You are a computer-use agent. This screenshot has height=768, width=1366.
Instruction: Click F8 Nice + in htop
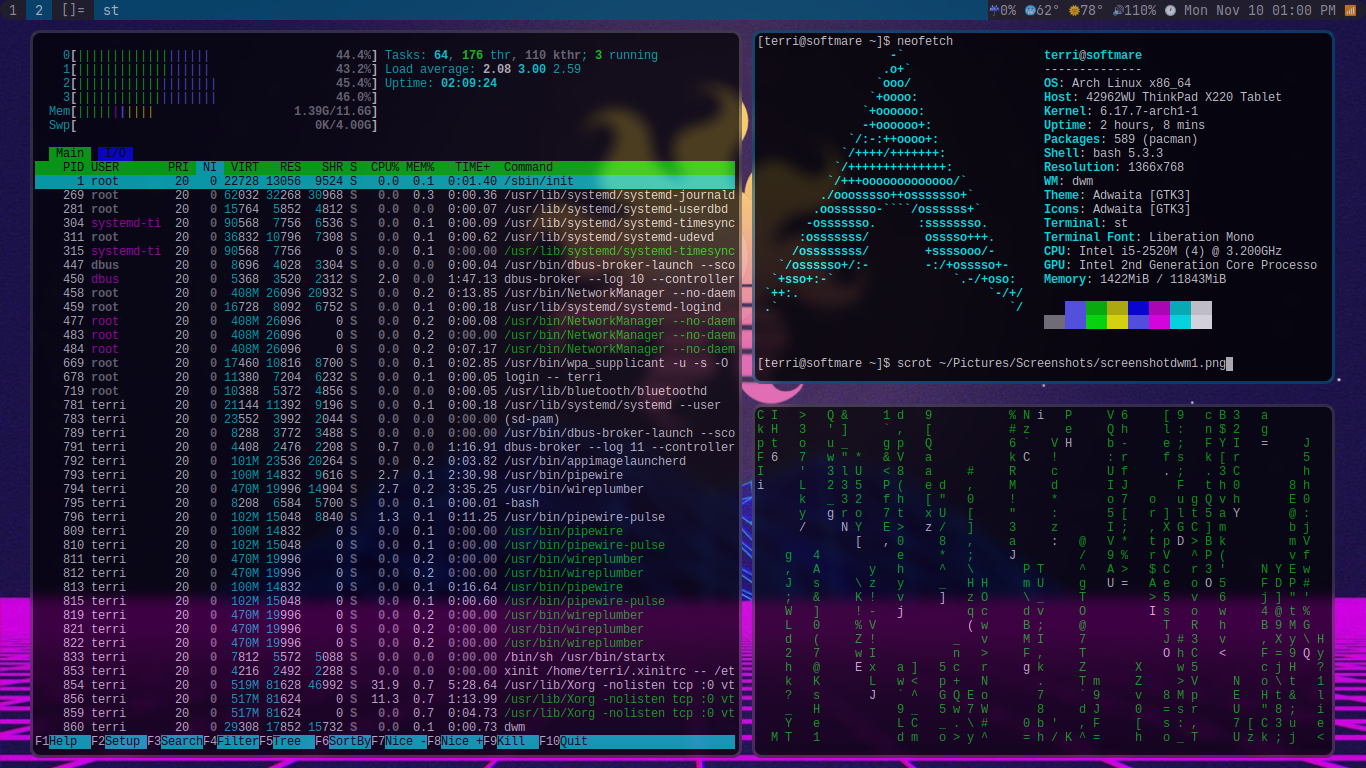(455, 742)
